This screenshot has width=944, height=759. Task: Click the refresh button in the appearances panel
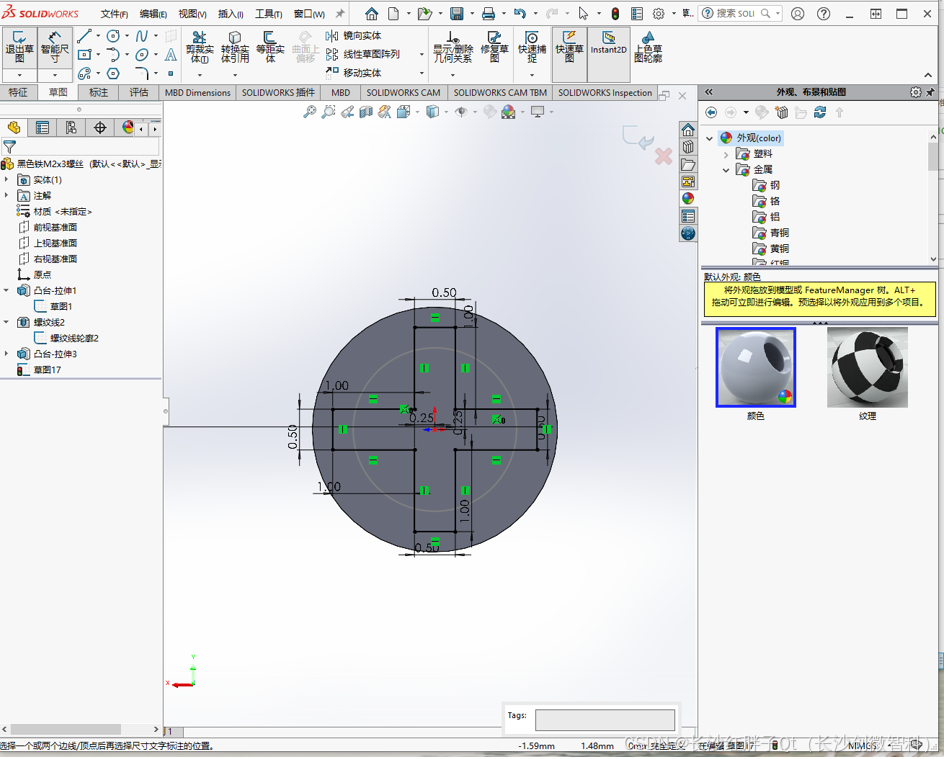pyautogui.click(x=820, y=112)
